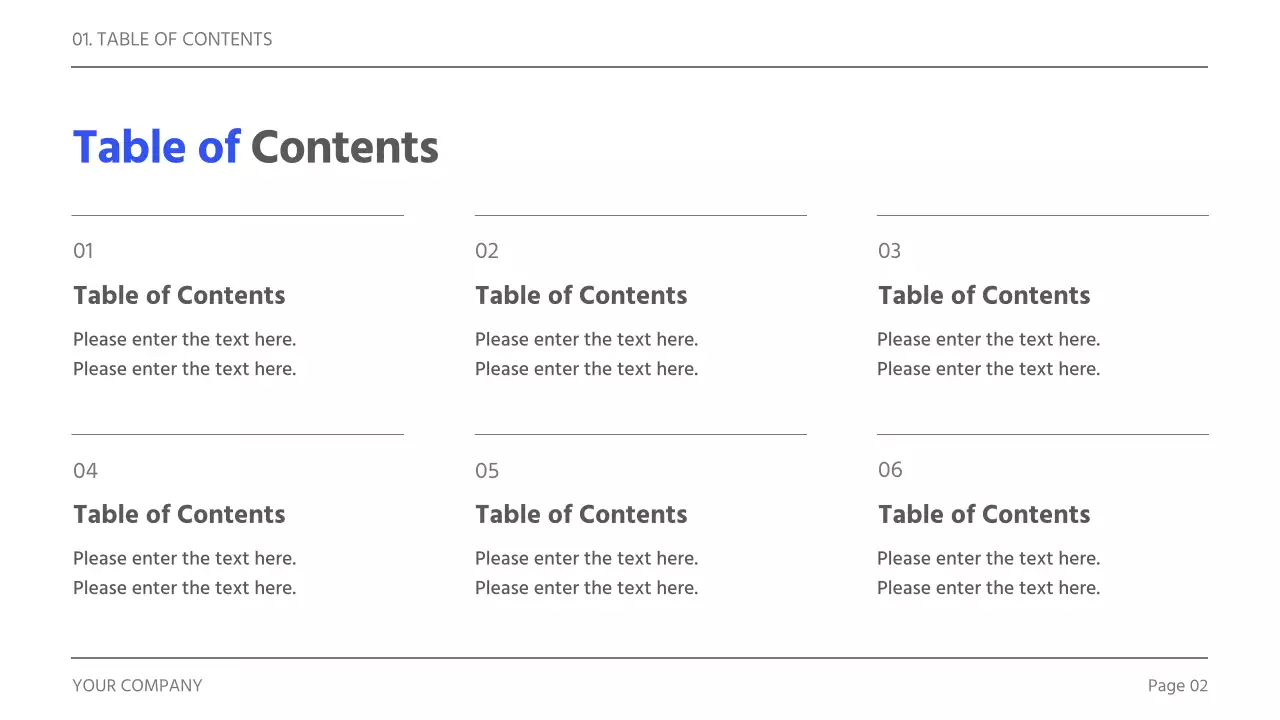Select the heading under section 05
The height and width of the screenshot is (720, 1280).
point(581,515)
